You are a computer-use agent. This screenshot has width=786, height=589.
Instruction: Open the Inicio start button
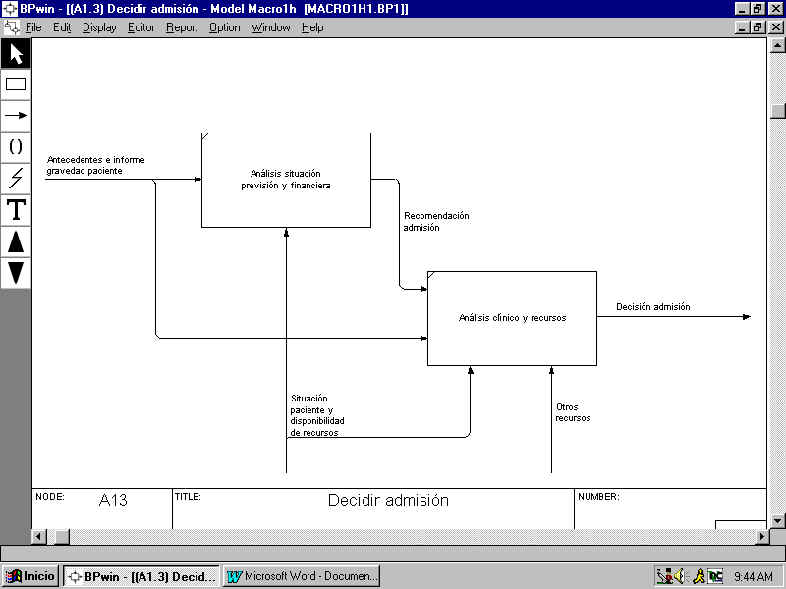[31, 575]
